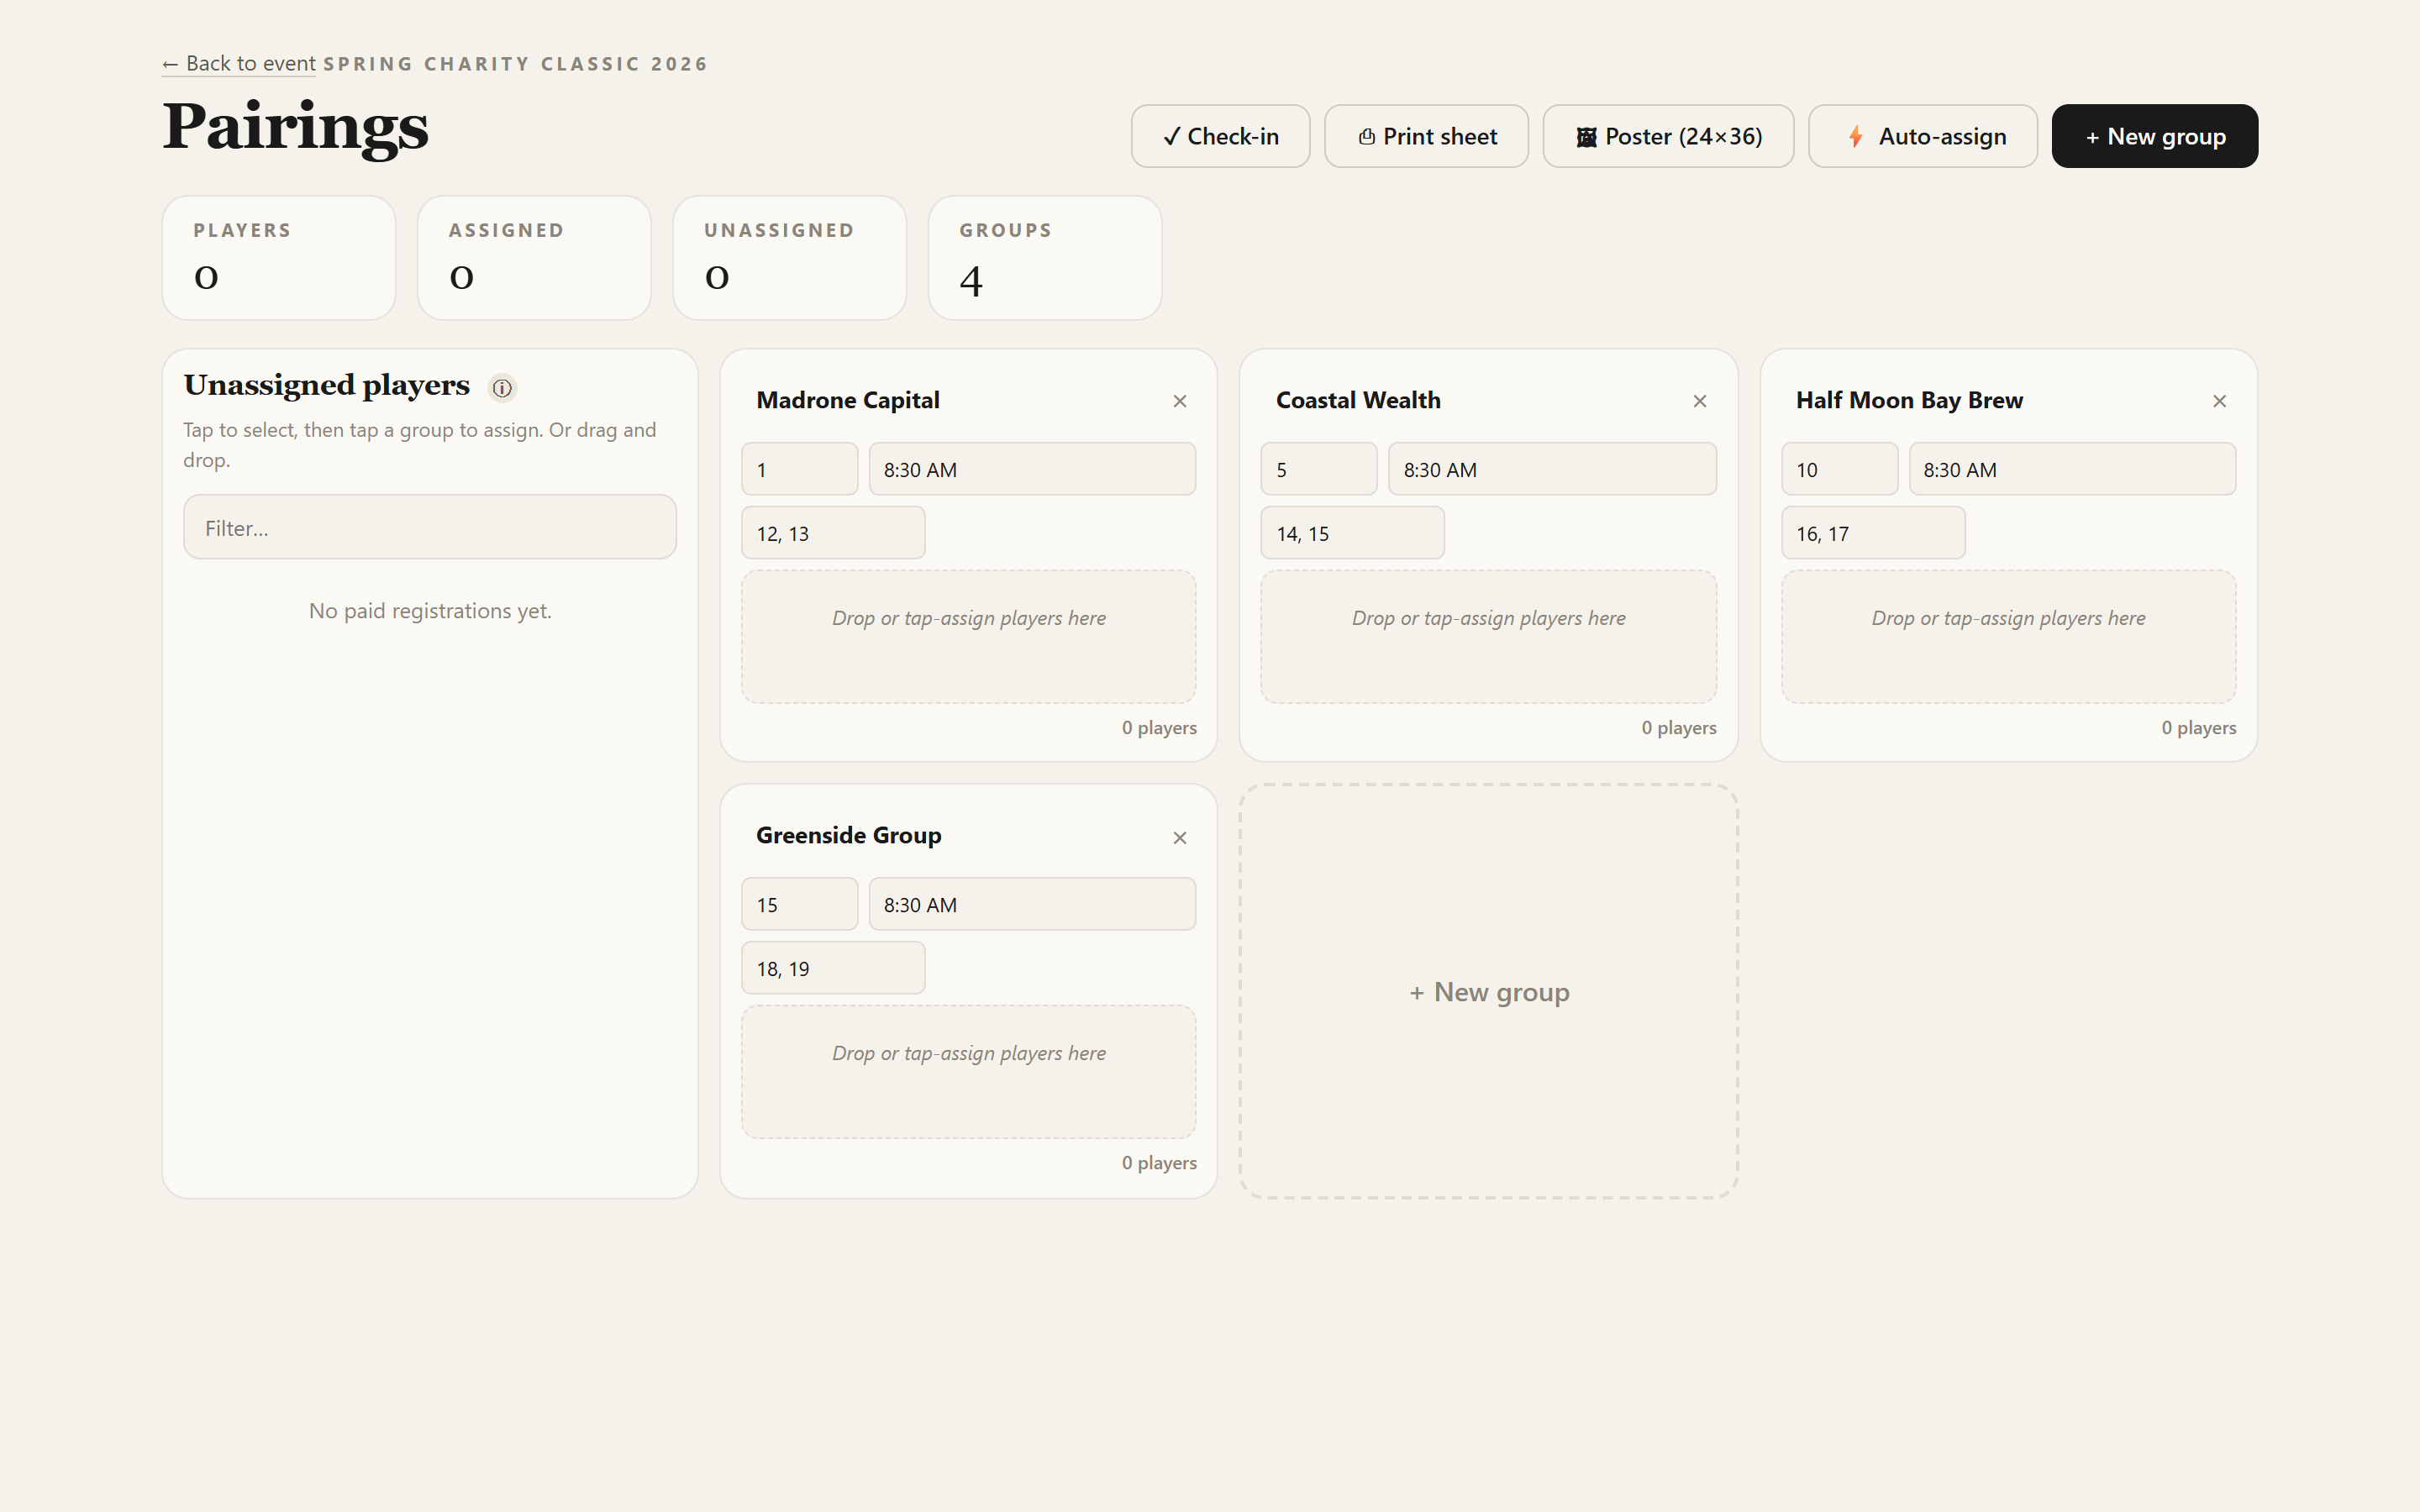
Task: Click 'SPRING CHARITY CLASSIC 2026' label
Action: (515, 64)
